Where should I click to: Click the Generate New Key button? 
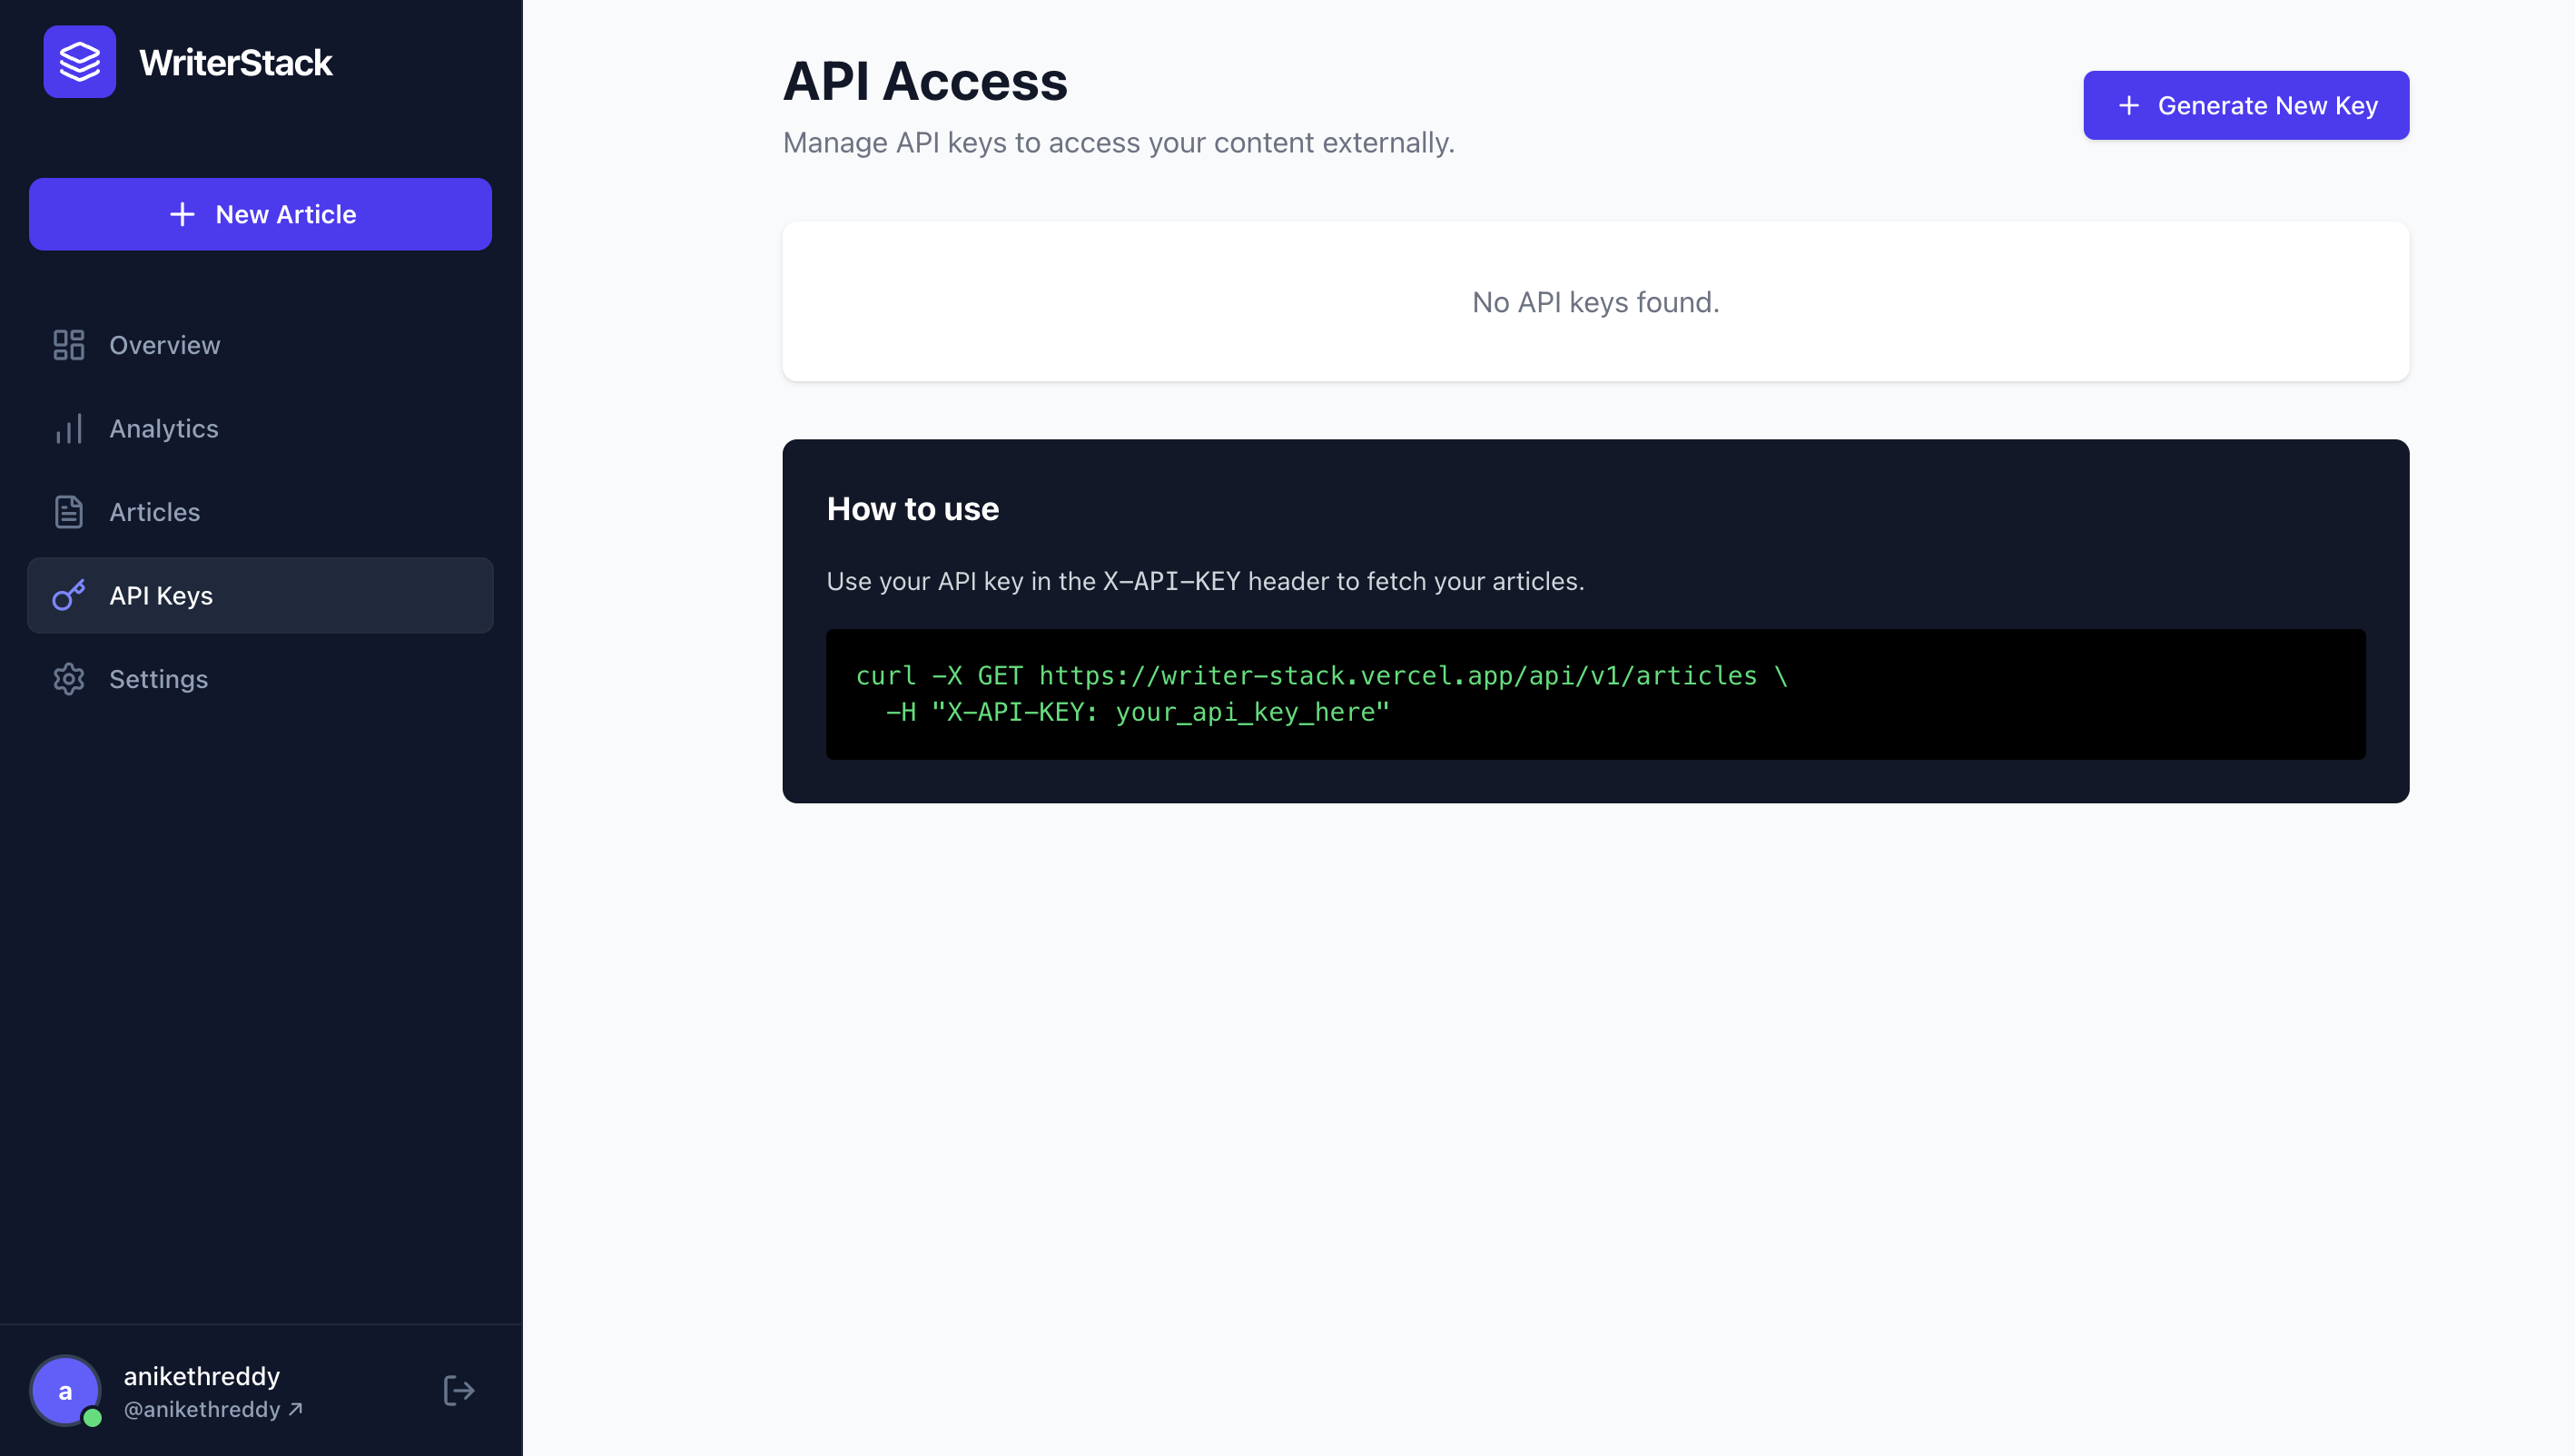[x=2246, y=105]
